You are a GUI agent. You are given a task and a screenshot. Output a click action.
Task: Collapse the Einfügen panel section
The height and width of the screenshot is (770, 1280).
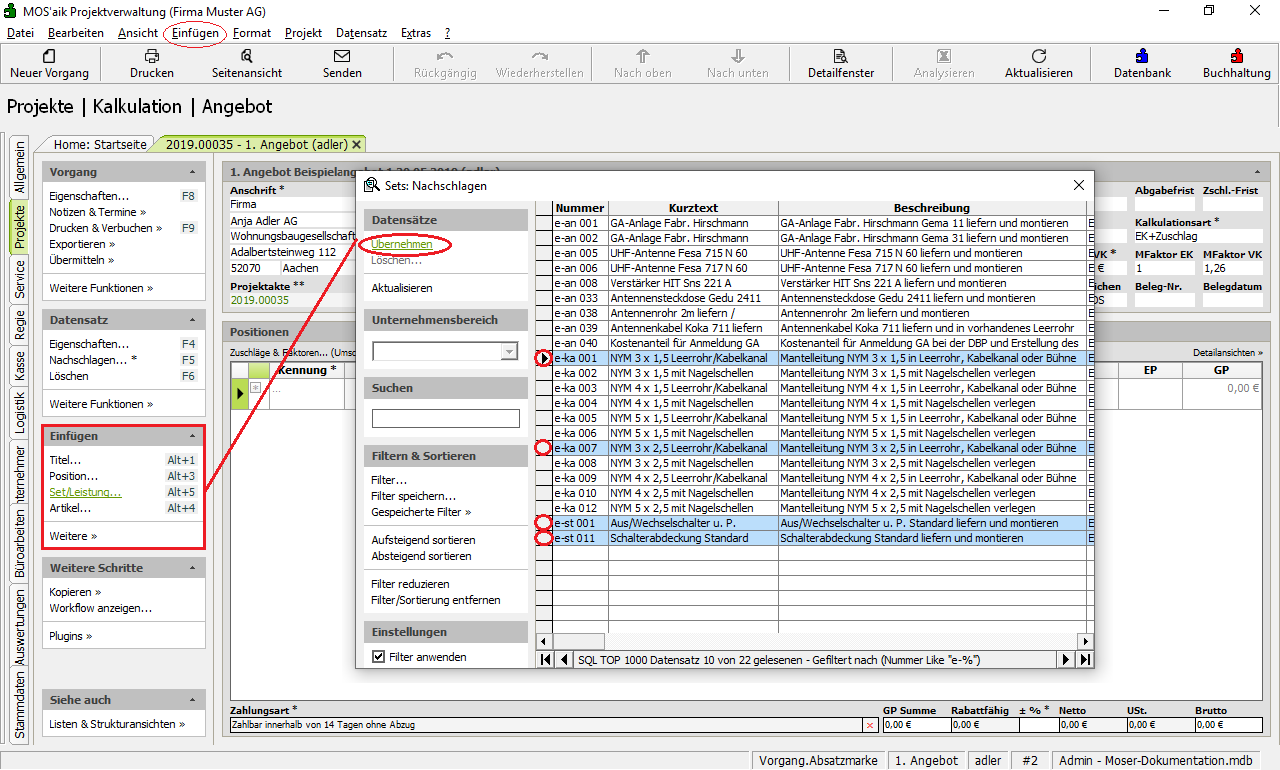click(x=191, y=436)
